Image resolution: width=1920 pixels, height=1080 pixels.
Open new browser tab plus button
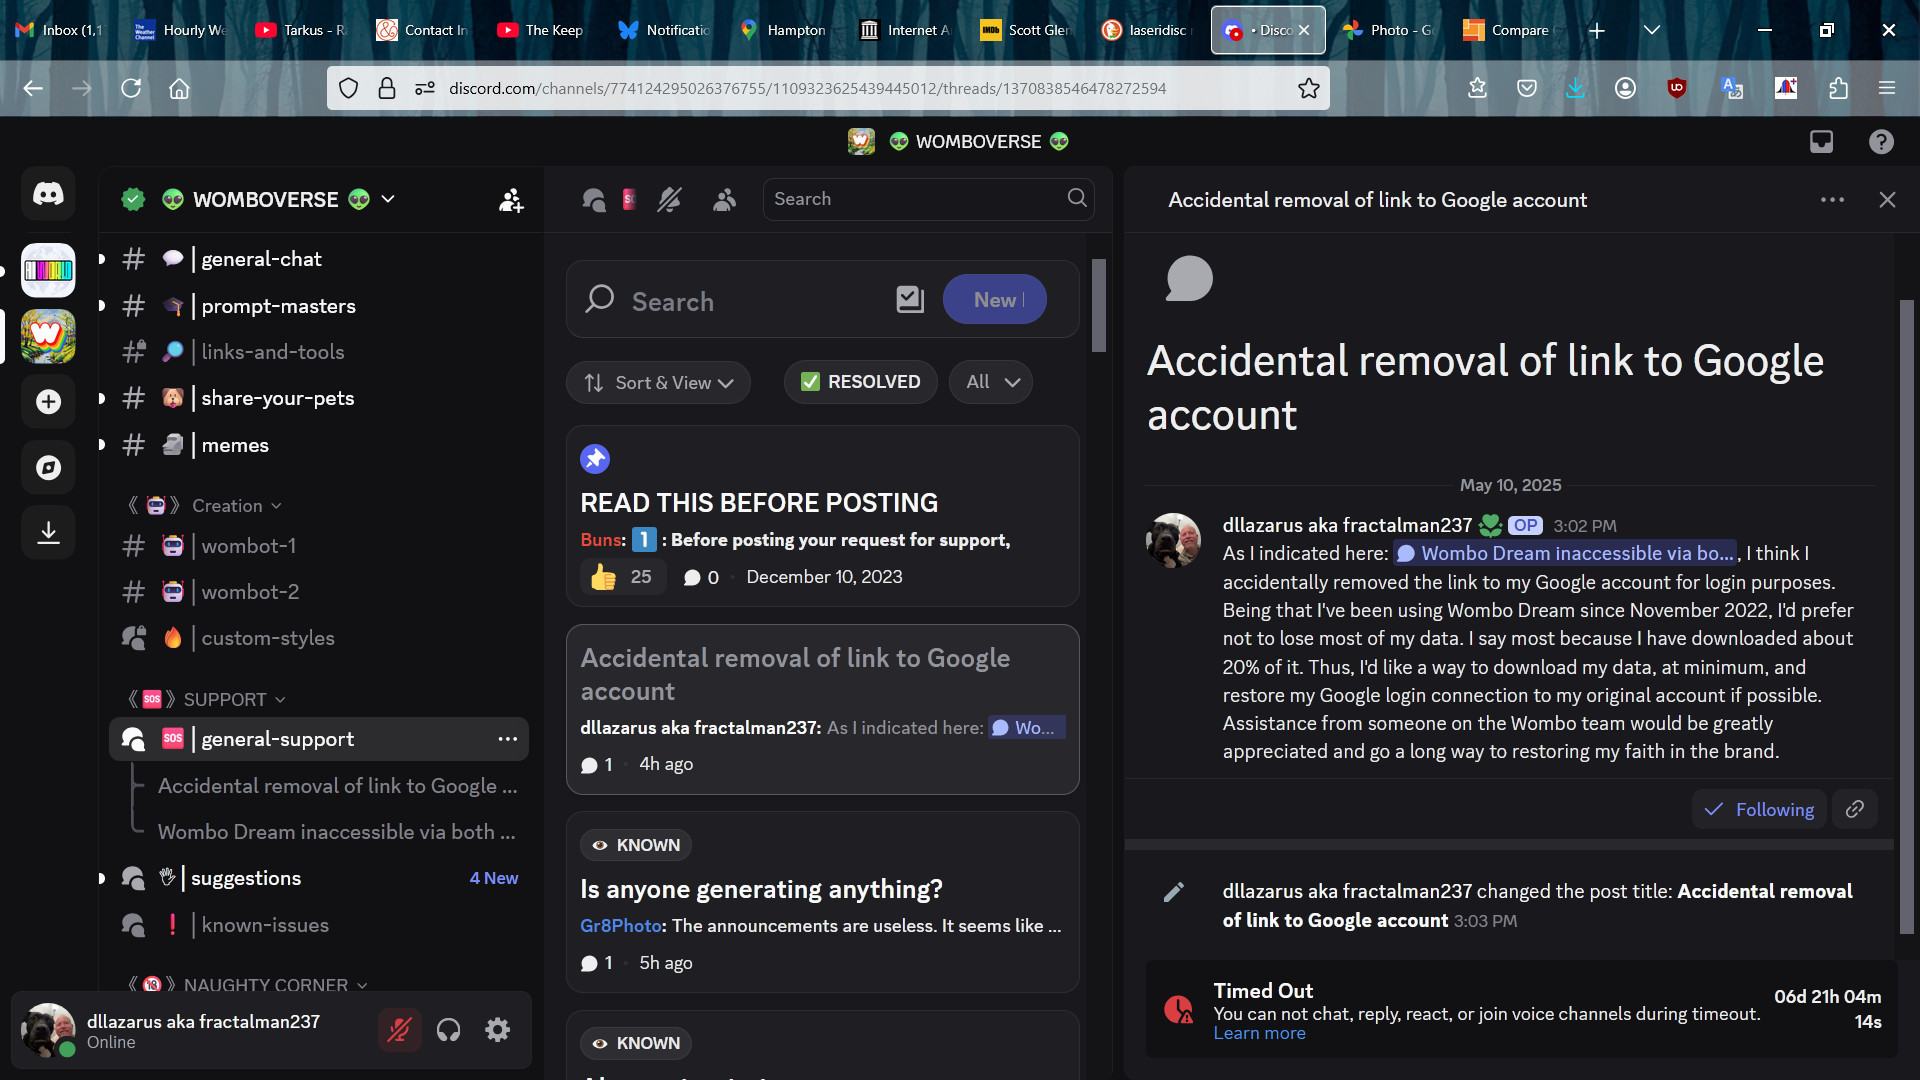1597,30
